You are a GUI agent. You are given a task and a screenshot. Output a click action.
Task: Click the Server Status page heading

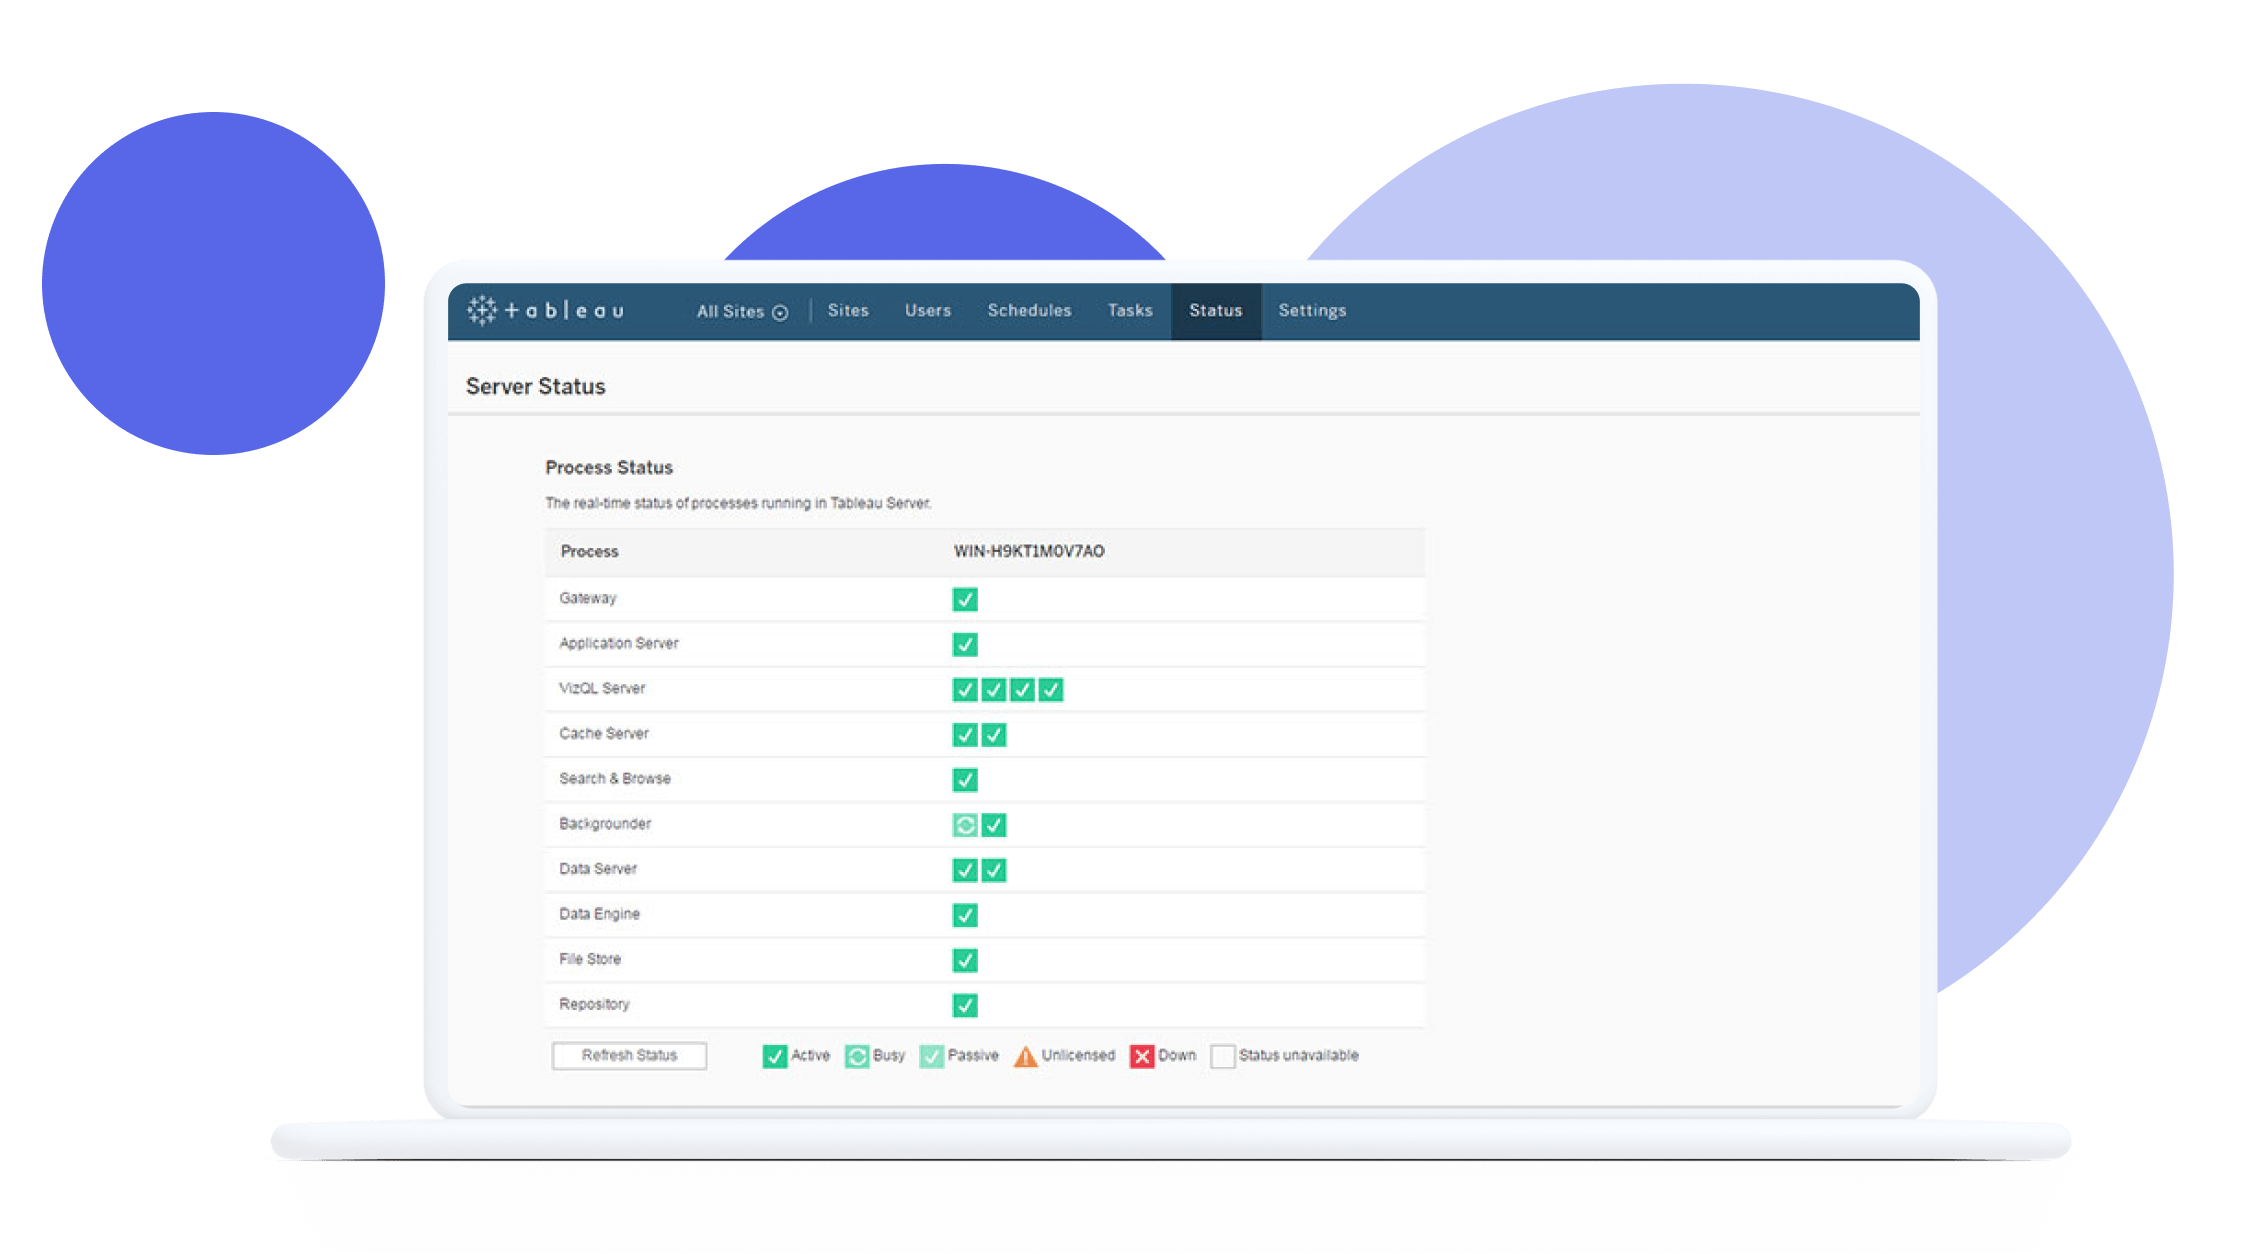click(x=536, y=387)
